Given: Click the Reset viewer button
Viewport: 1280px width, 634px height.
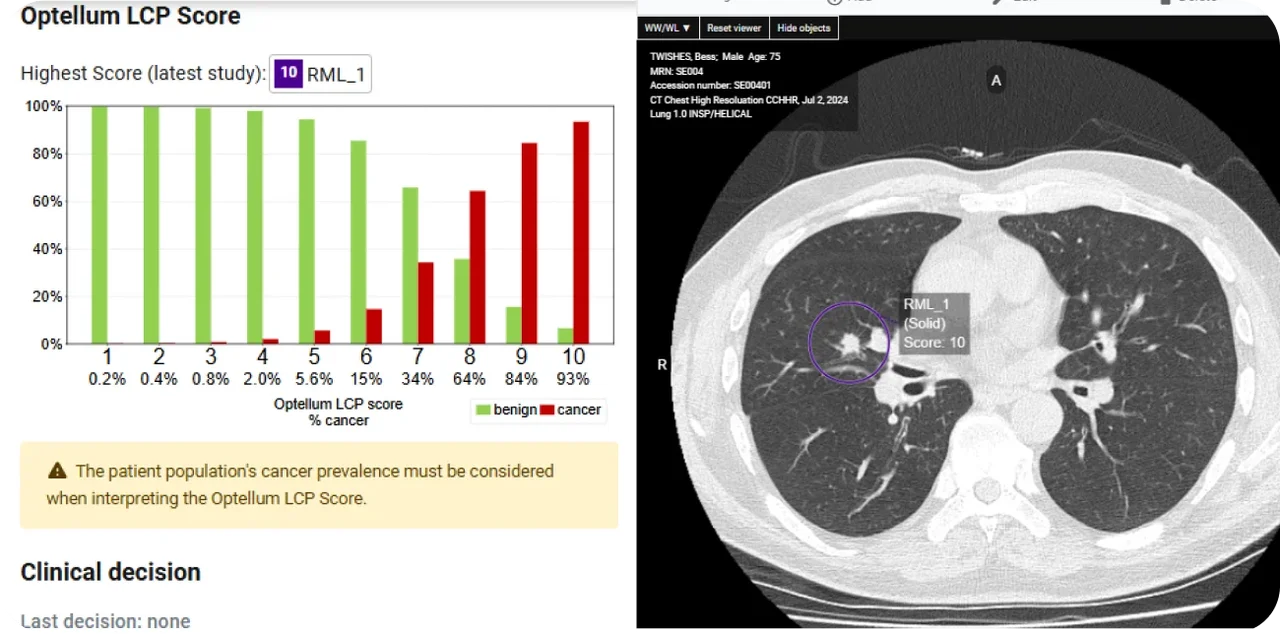Looking at the screenshot, I should point(734,27).
